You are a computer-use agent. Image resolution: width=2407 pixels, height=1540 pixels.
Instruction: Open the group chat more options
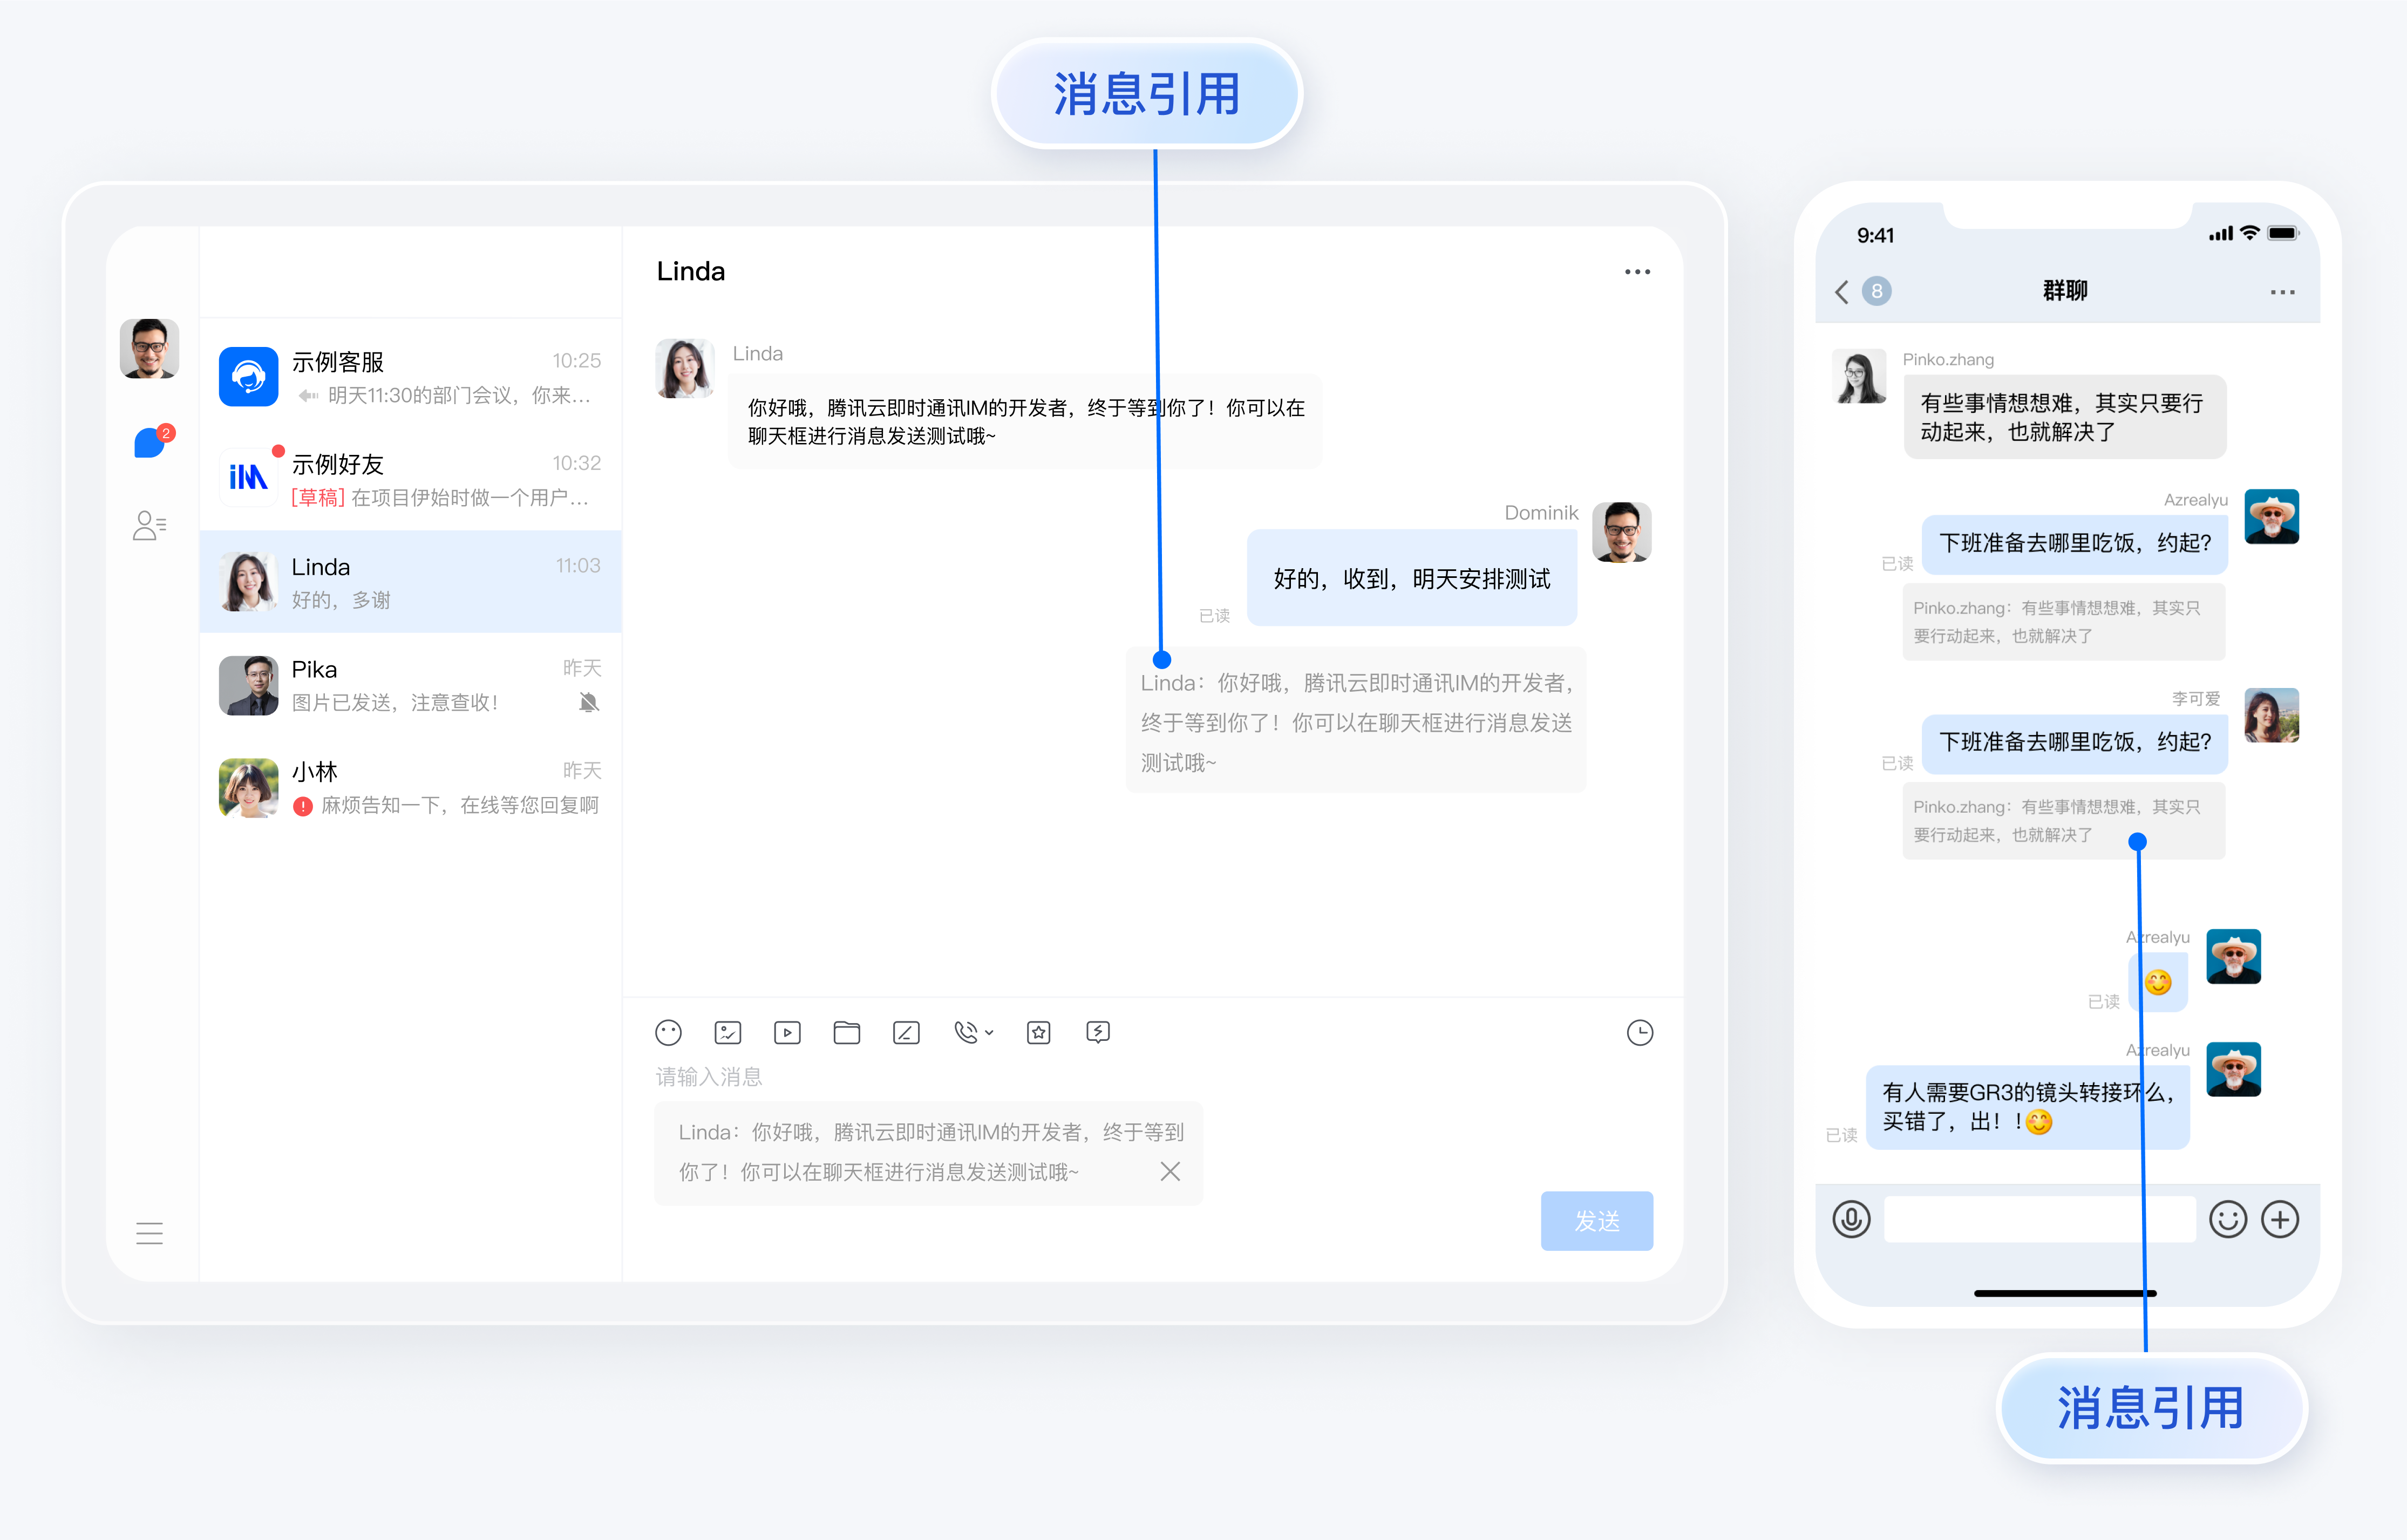pos(2282,292)
